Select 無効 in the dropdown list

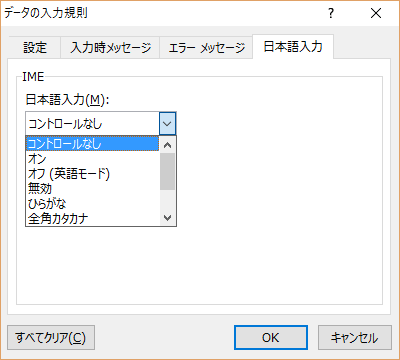click(x=92, y=189)
